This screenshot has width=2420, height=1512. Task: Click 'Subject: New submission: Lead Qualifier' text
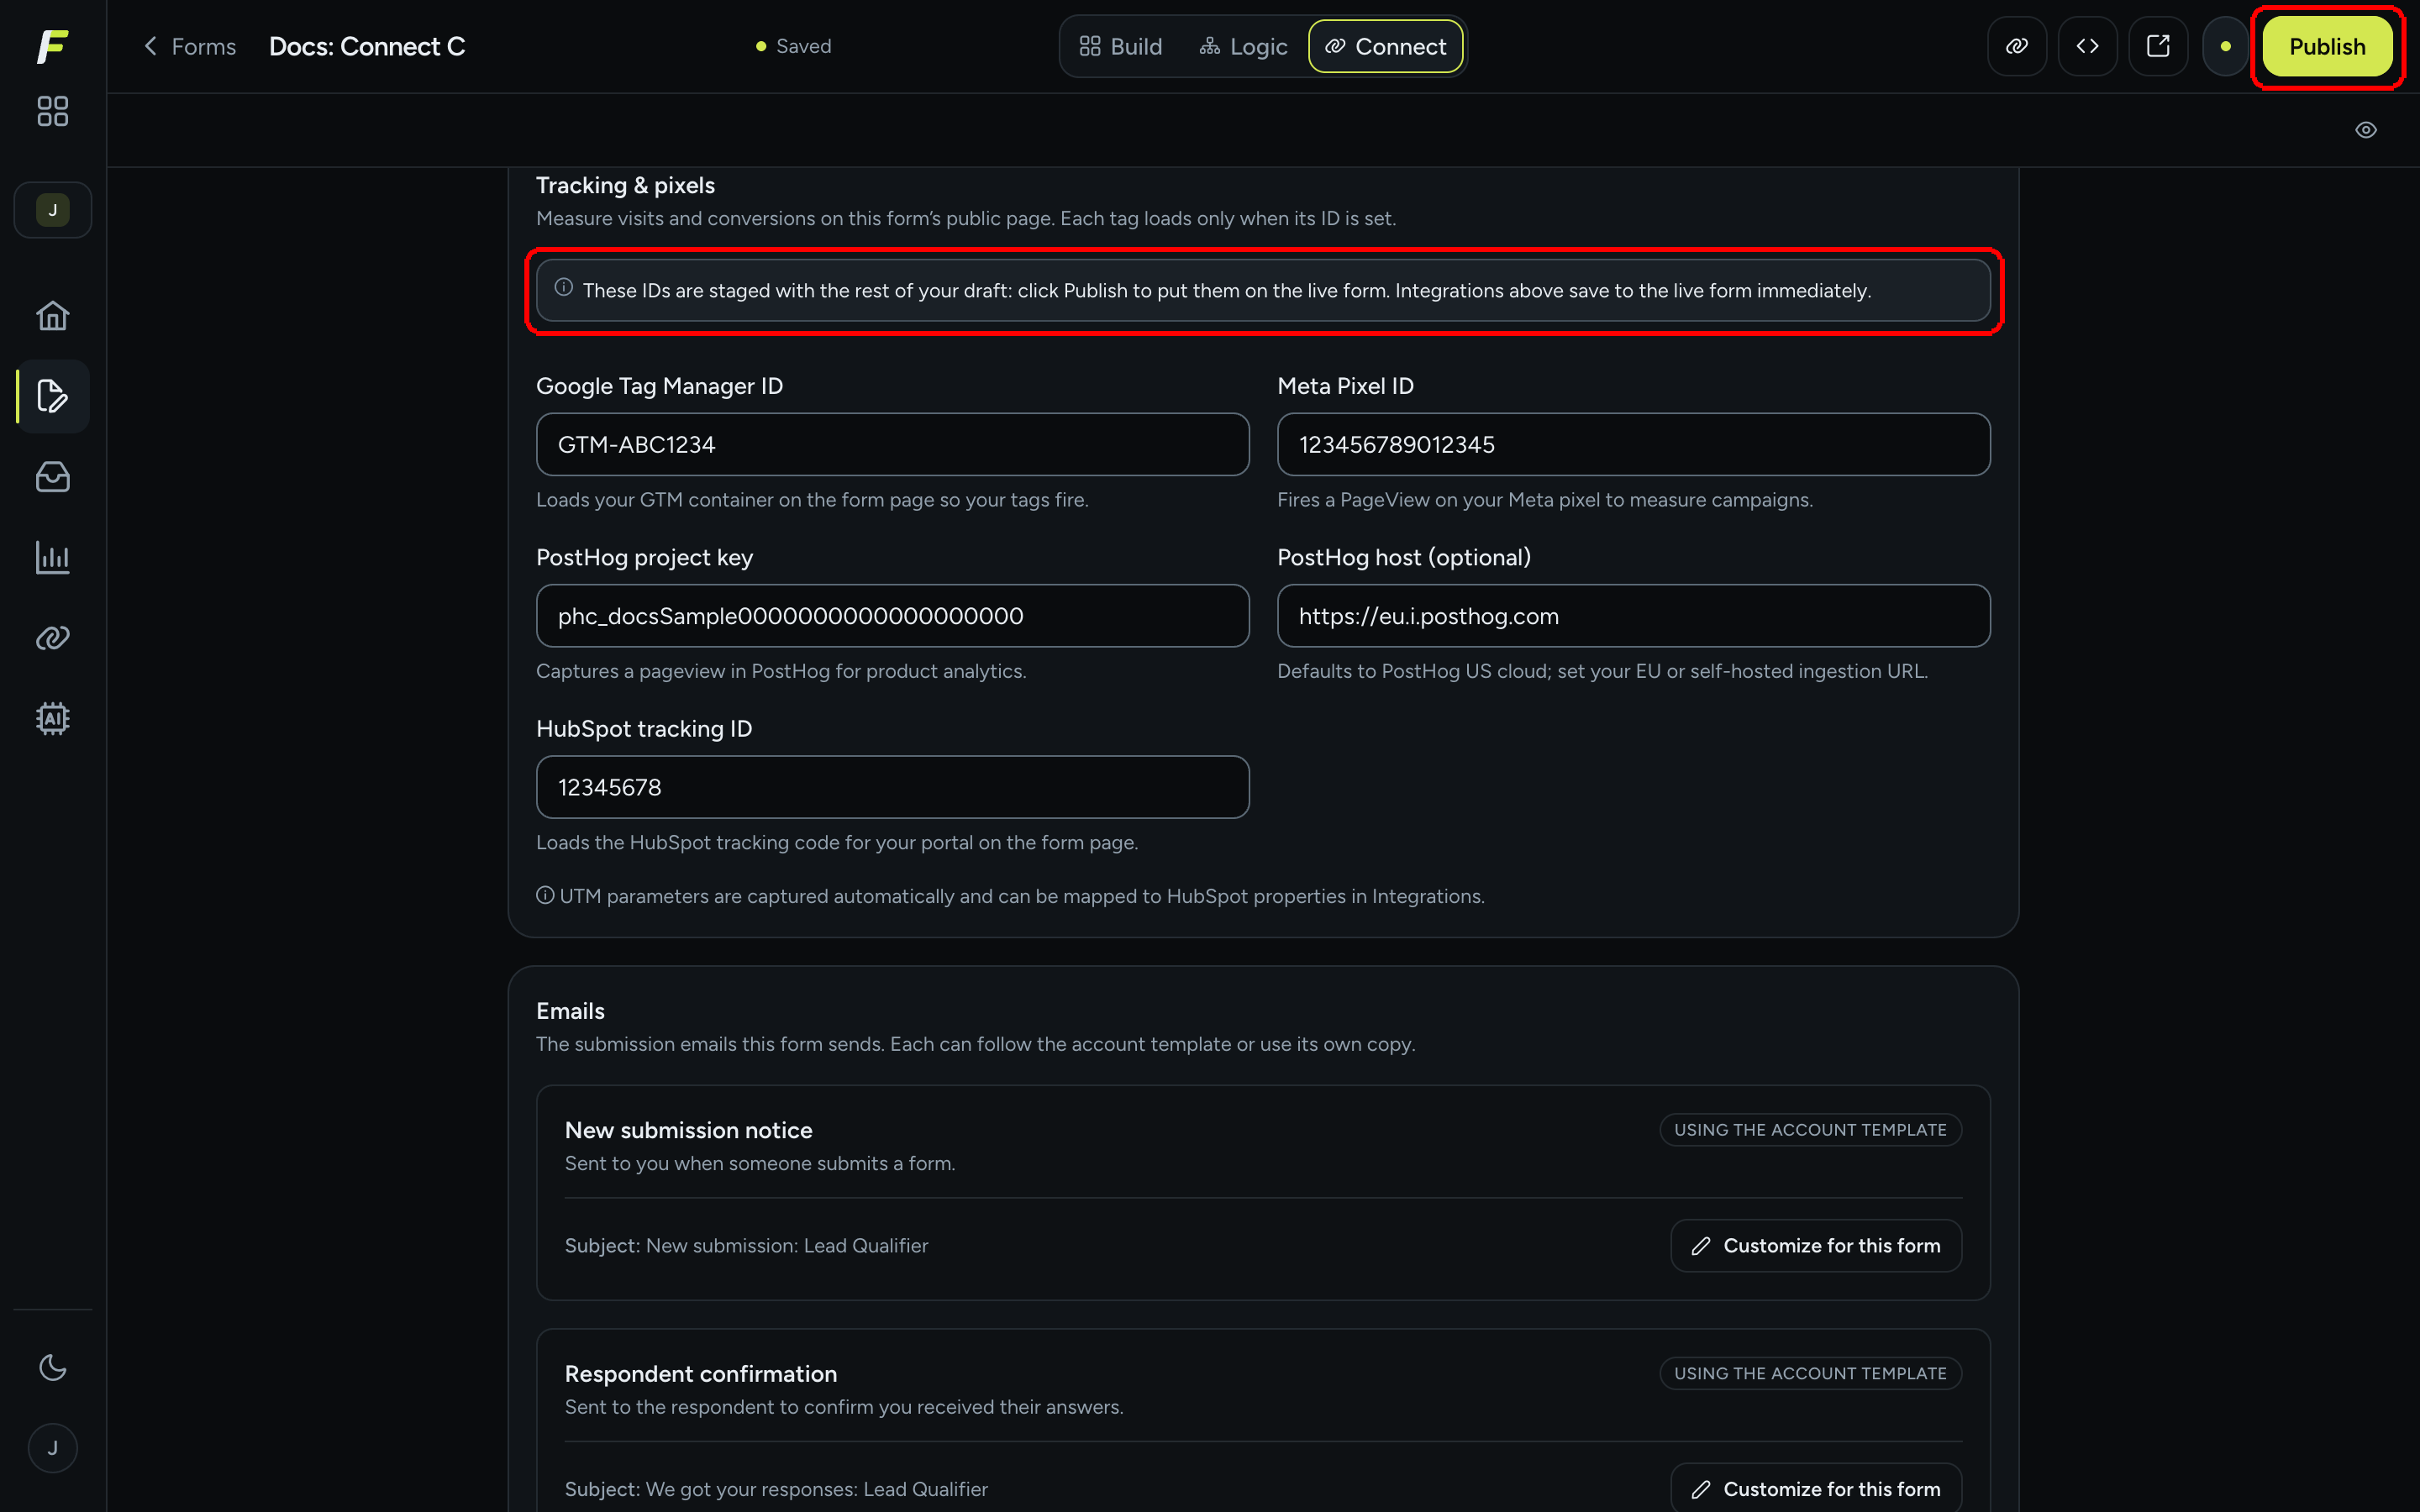[x=746, y=1245]
